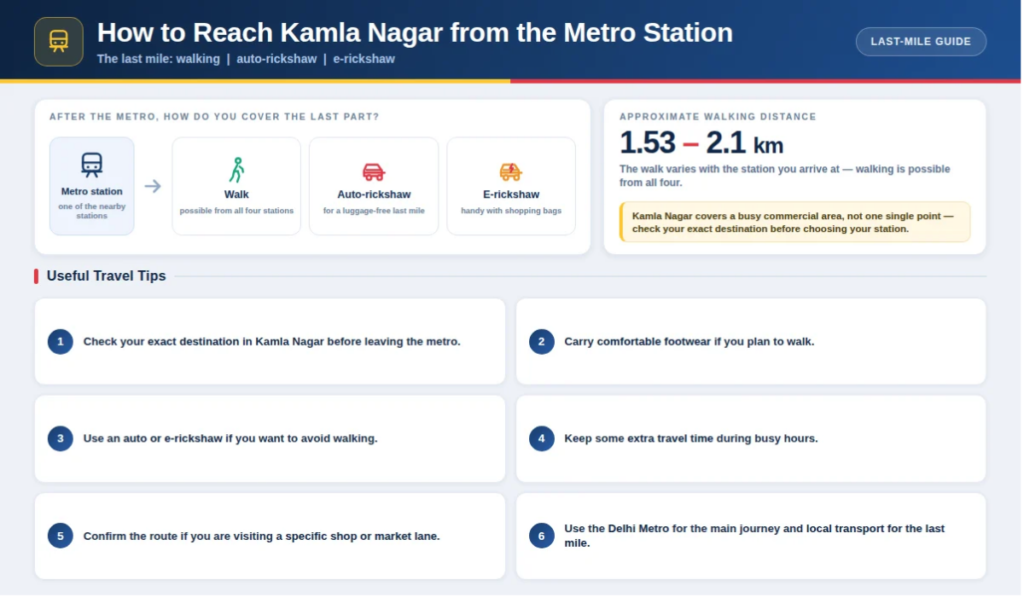
Task: Click 'auto-rickshaw' in the header subtitle
Action: point(276,59)
